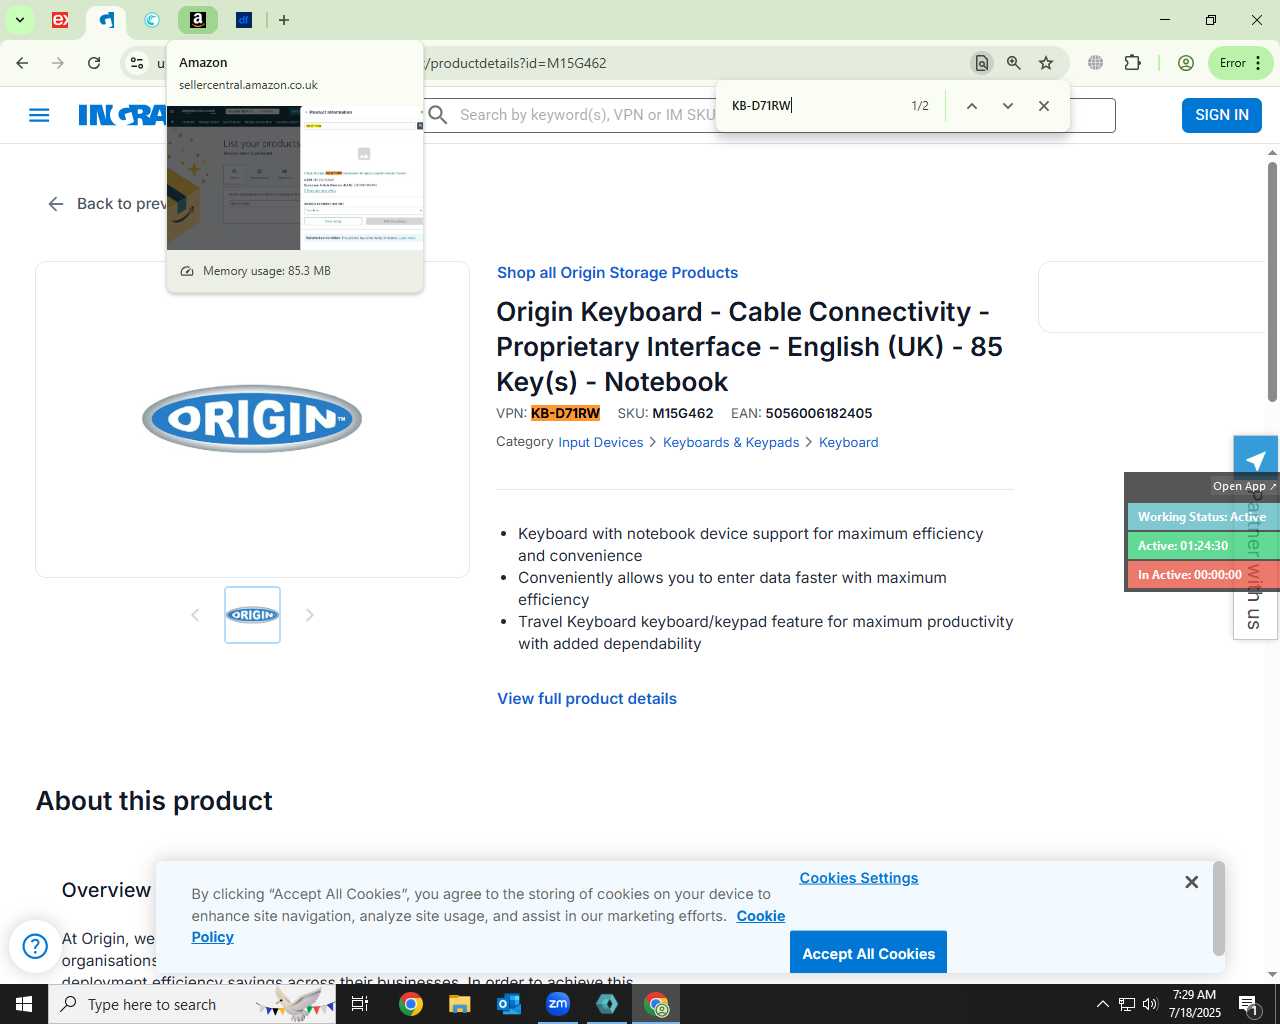
Task: Show previous product thumbnail arrow
Action: [x=195, y=615]
